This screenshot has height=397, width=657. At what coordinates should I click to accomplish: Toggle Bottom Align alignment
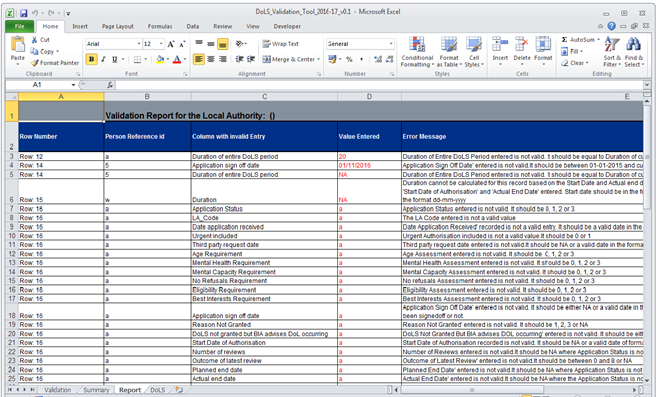coord(222,44)
